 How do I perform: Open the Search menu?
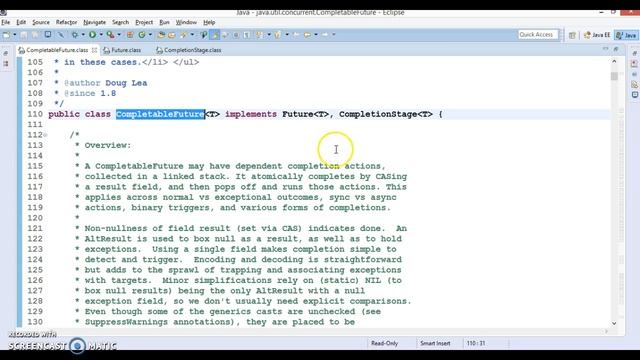[x=120, y=22]
